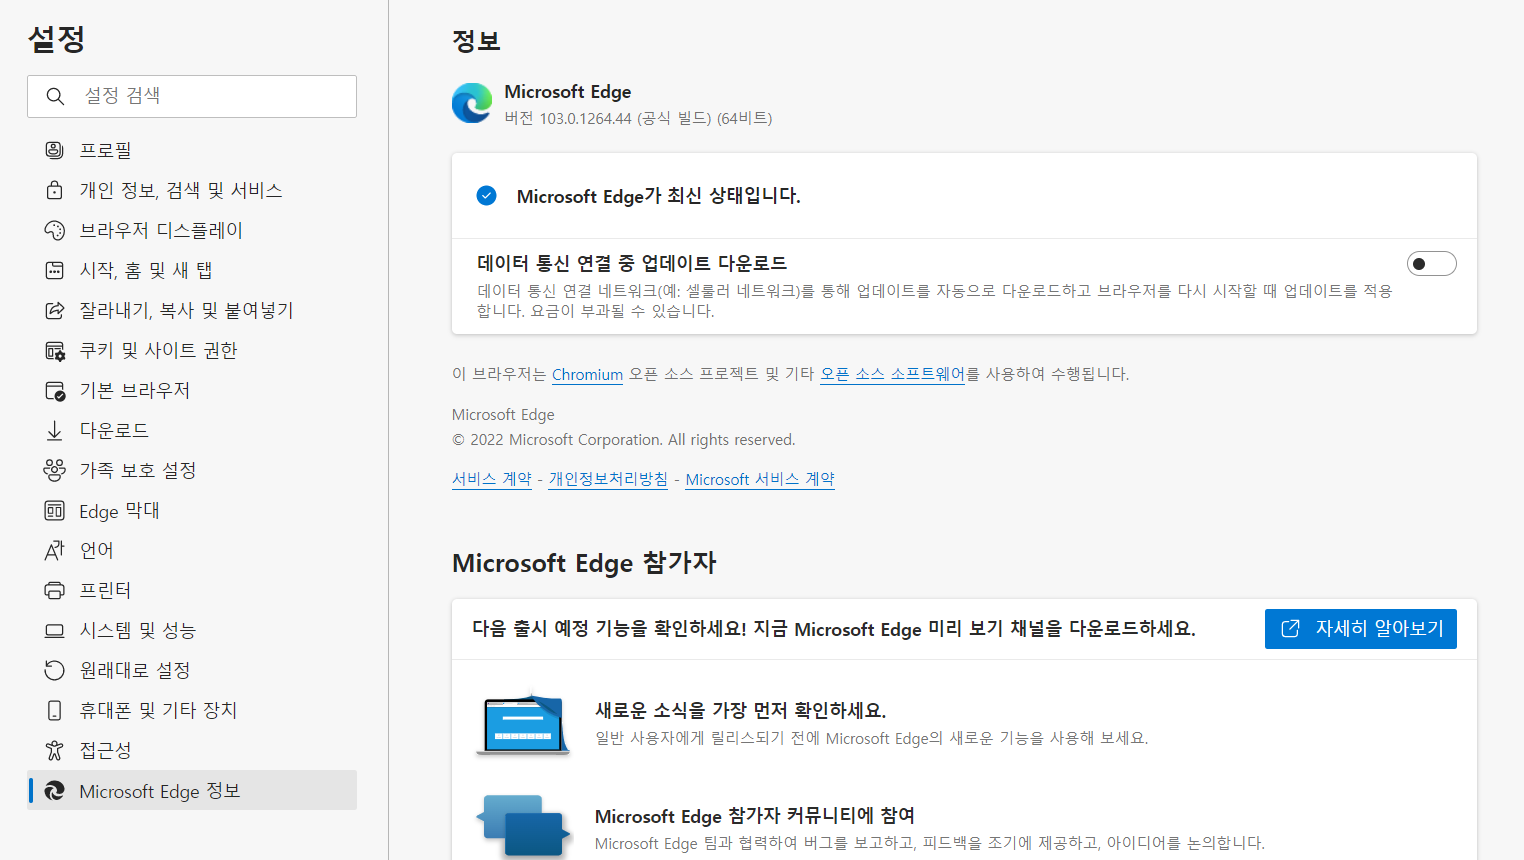Viewport: 1524px width, 860px height.
Task: Click the 자세히 알아보기 button
Action: (x=1360, y=629)
